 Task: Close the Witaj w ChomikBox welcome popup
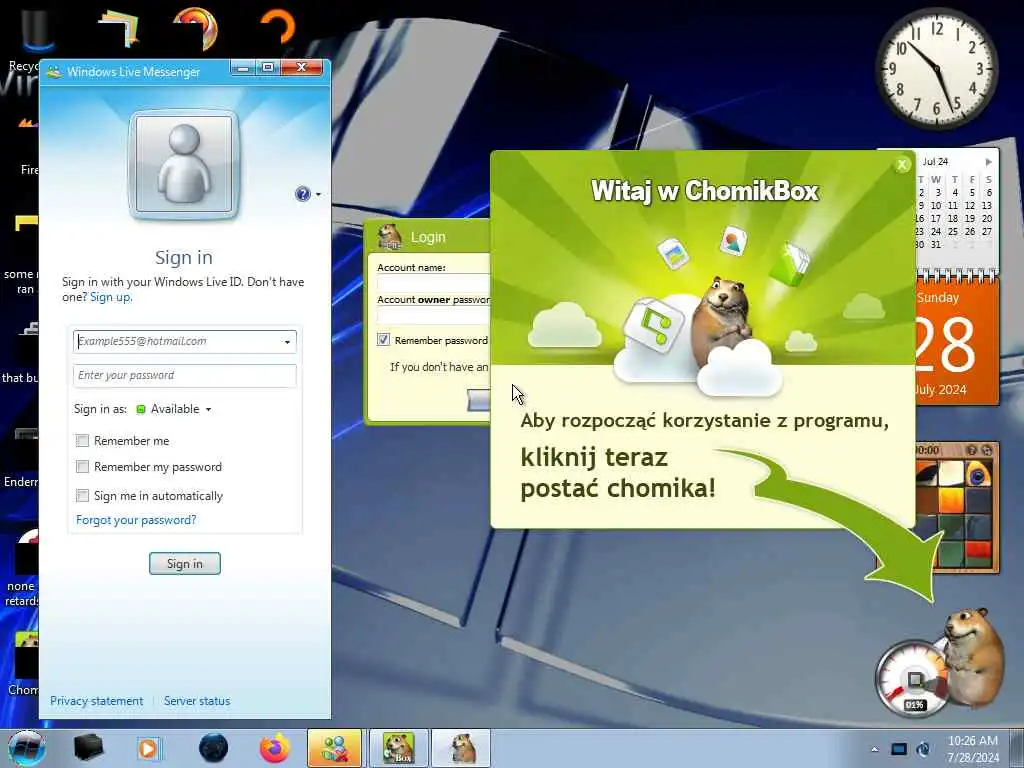pos(903,165)
